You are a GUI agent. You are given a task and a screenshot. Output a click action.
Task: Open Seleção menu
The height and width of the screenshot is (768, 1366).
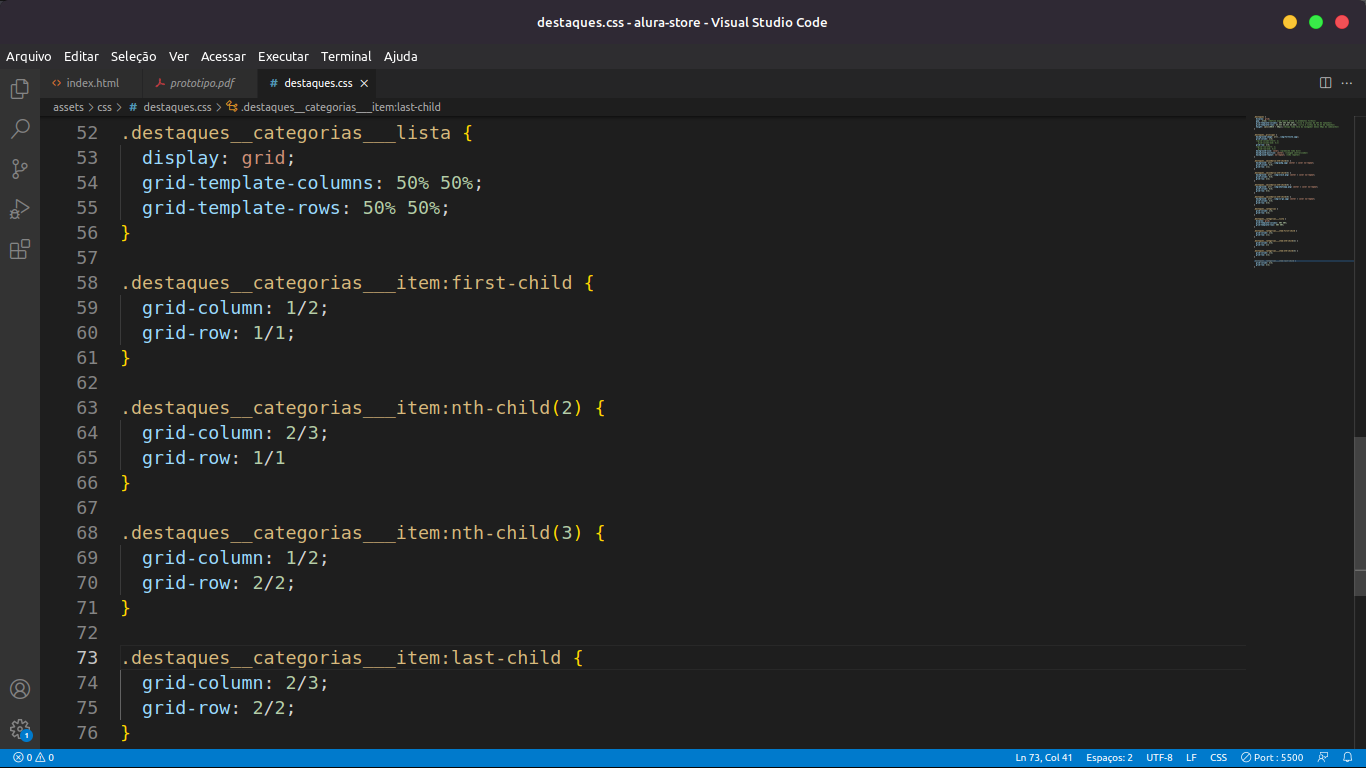[133, 56]
